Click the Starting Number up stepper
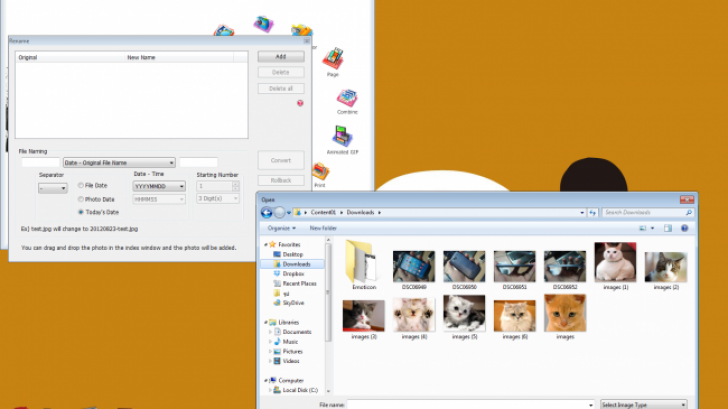The width and height of the screenshot is (728, 409). pyautogui.click(x=235, y=184)
